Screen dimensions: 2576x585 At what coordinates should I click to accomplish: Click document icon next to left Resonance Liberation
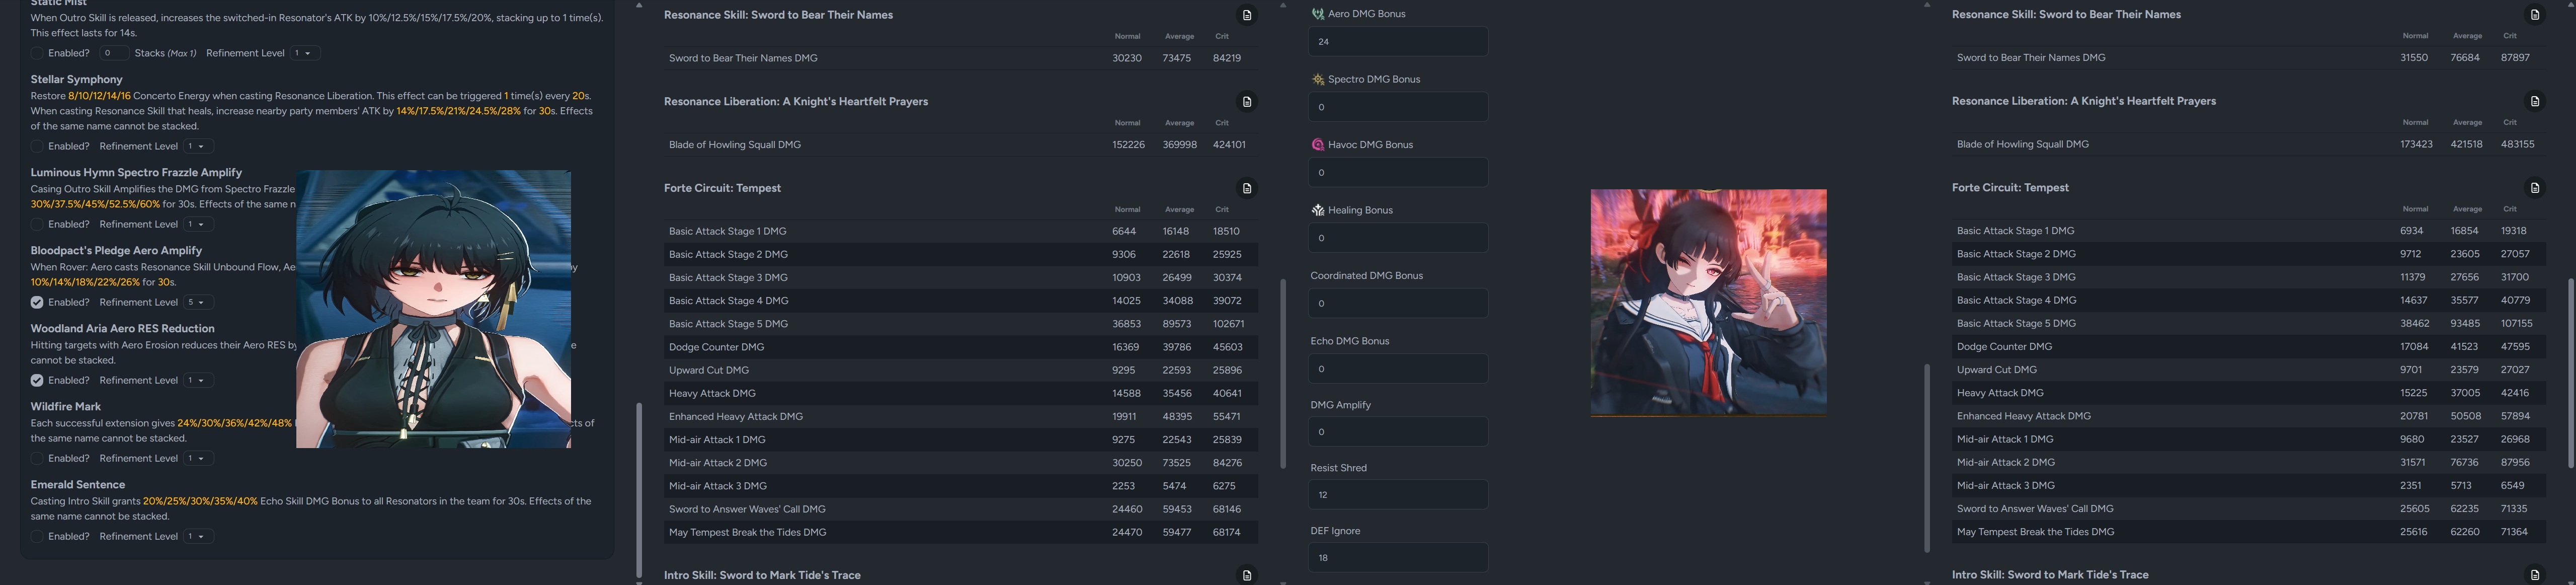[x=1246, y=102]
